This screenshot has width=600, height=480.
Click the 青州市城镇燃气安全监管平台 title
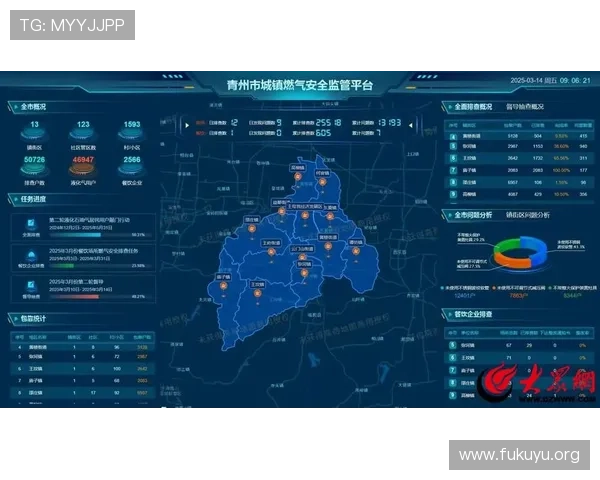pyautogui.click(x=300, y=85)
